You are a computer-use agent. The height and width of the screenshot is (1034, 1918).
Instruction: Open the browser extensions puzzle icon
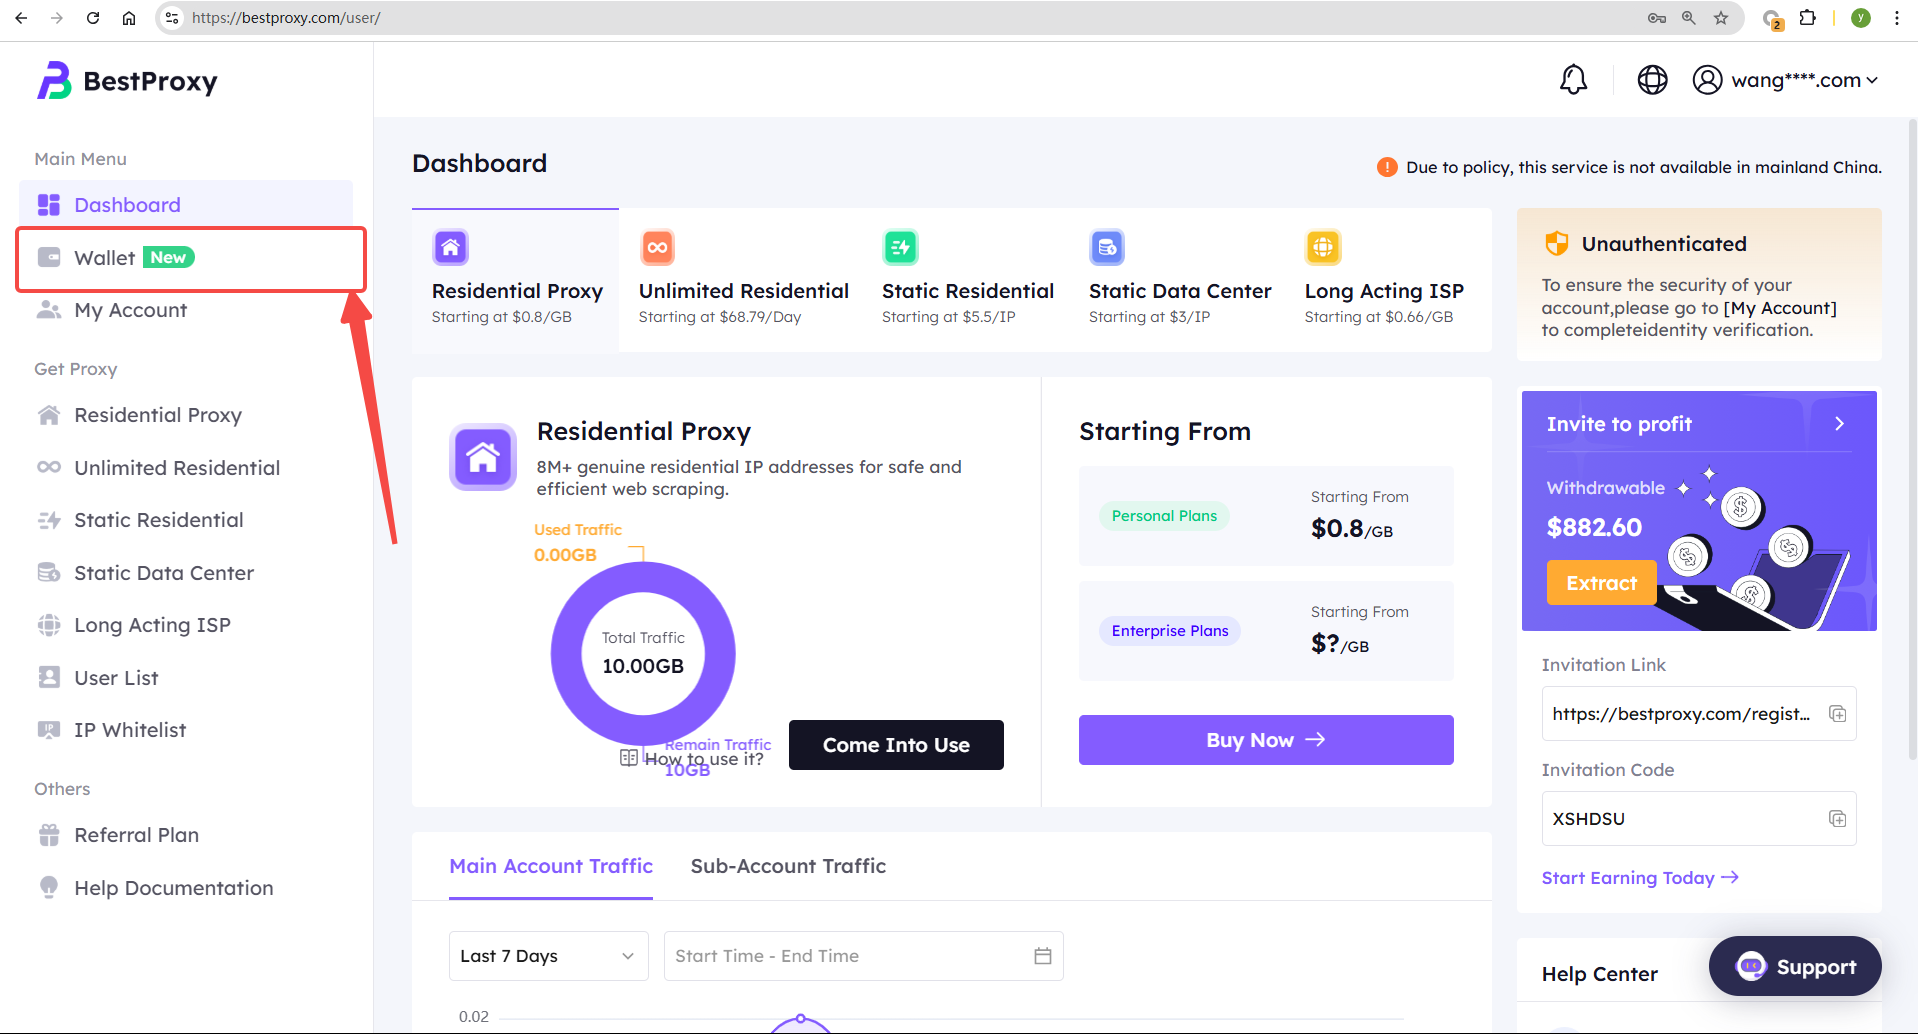point(1807,18)
